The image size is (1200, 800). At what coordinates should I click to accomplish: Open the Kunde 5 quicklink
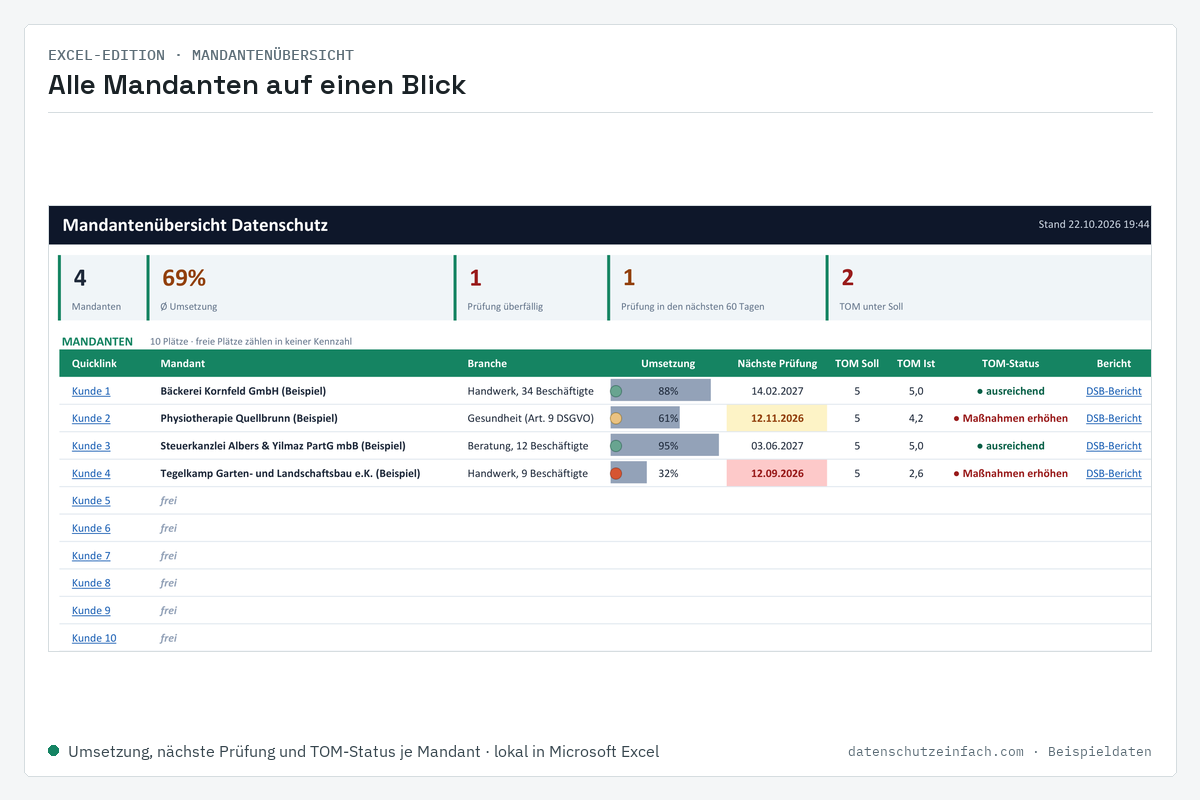[91, 500]
